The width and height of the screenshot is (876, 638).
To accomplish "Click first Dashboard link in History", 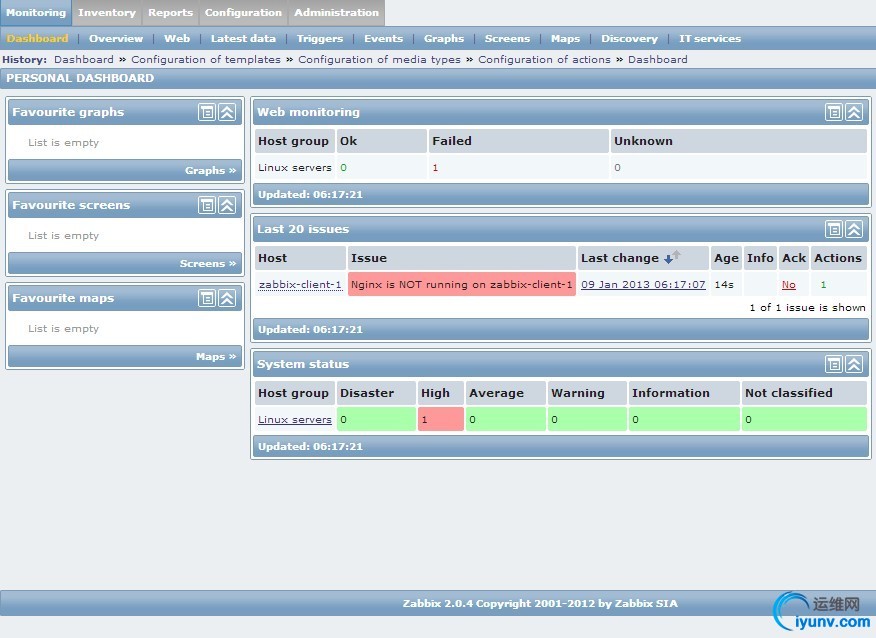I will pyautogui.click(x=84, y=59).
